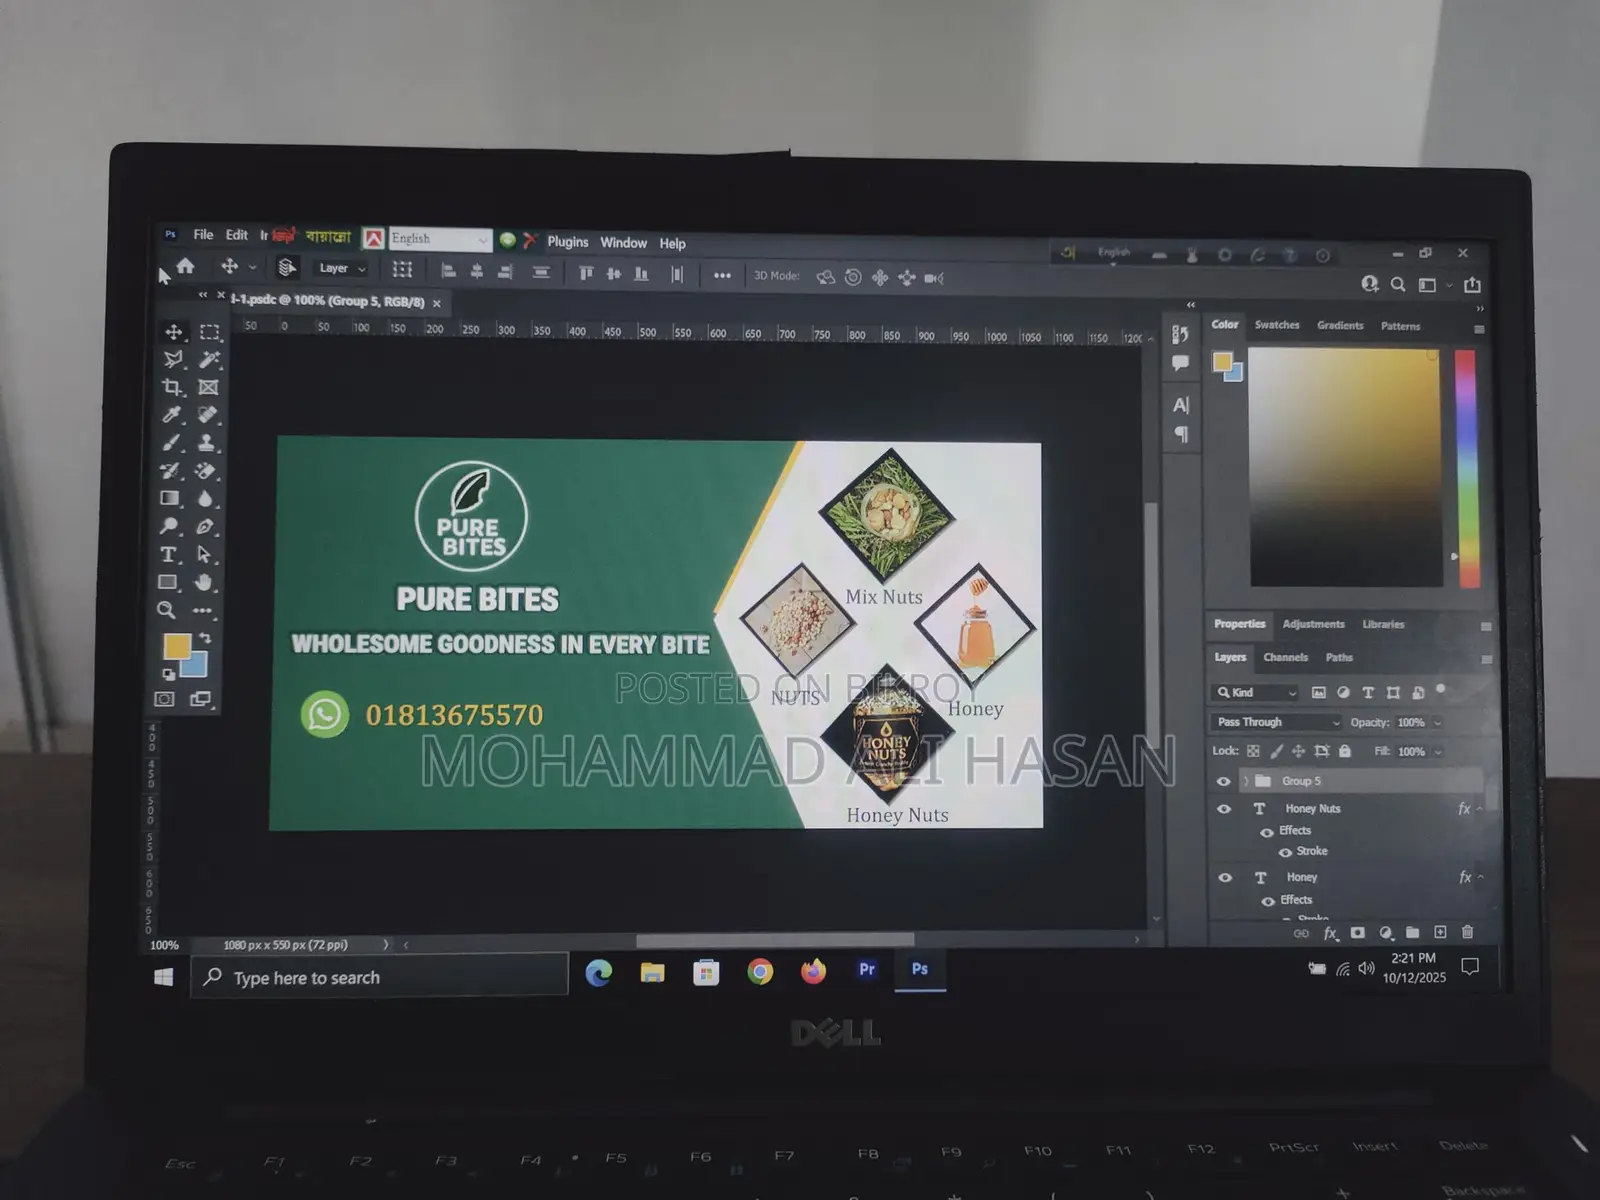Image resolution: width=1600 pixels, height=1200 pixels.
Task: Open the Pass Through blend mode dropdown
Action: 1277,722
